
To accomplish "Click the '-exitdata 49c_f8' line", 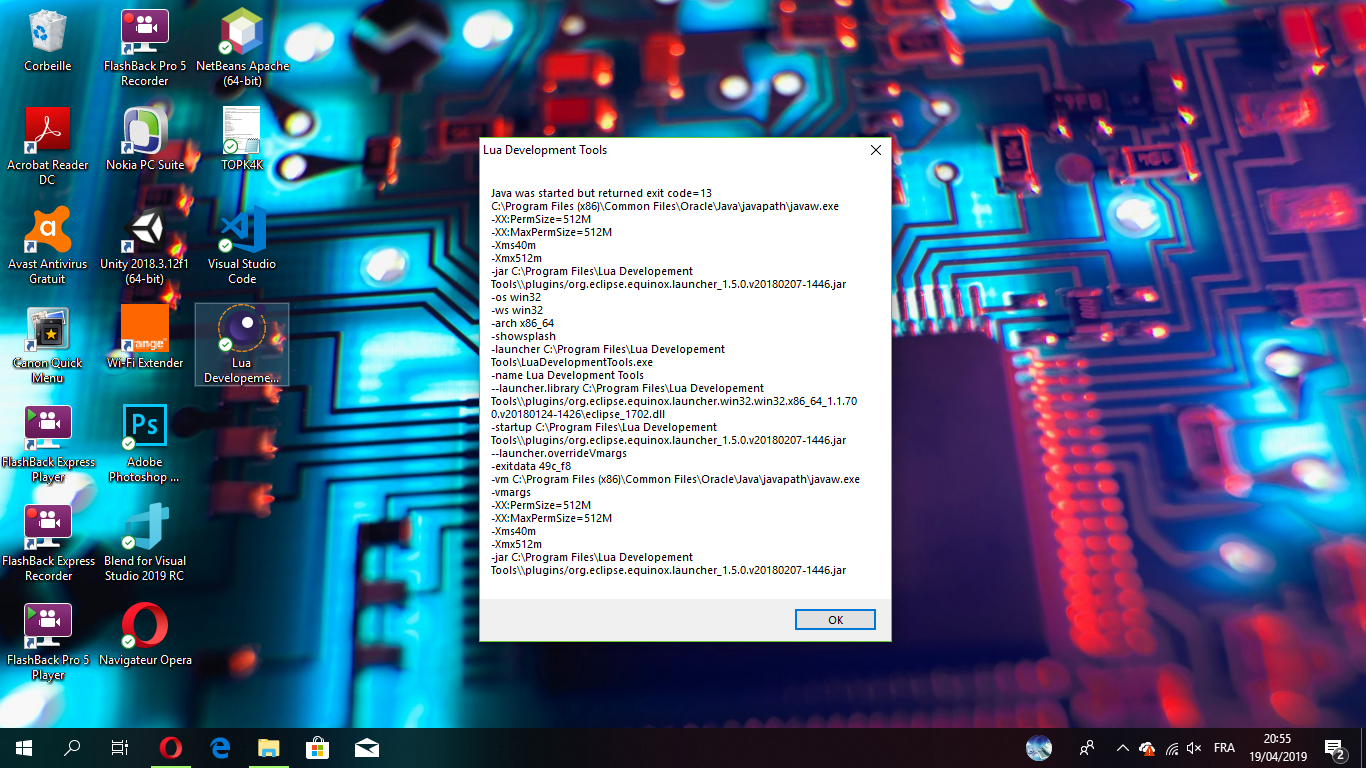I will pyautogui.click(x=531, y=466).
